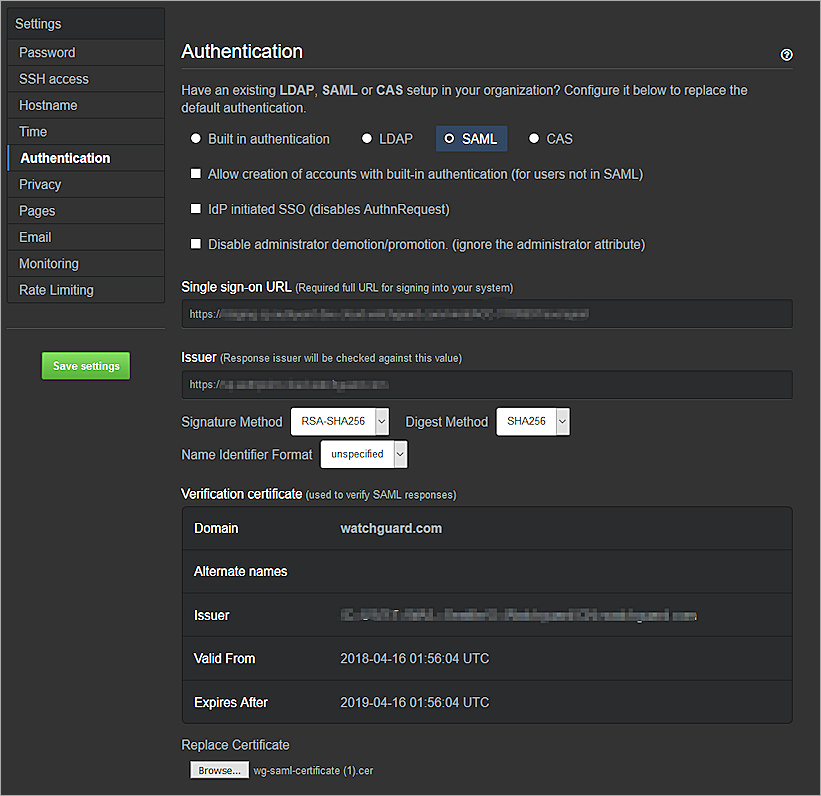Choose the LDAP authentication option
The width and height of the screenshot is (821, 796).
(367, 139)
